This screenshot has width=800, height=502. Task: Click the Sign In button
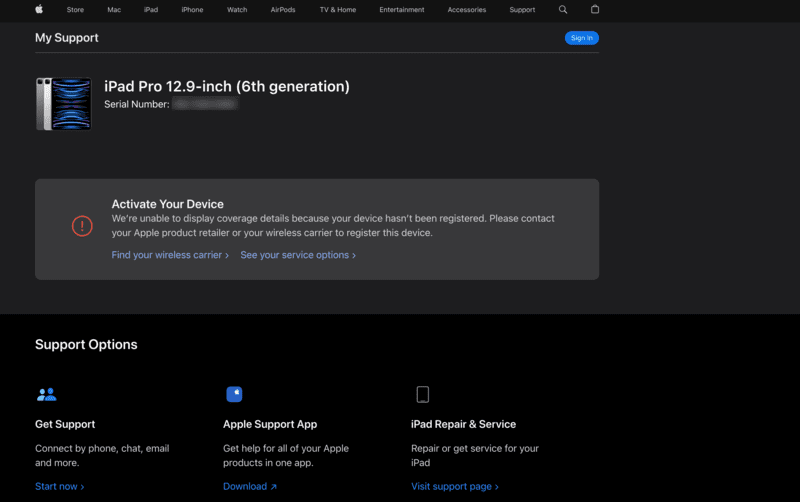(582, 38)
